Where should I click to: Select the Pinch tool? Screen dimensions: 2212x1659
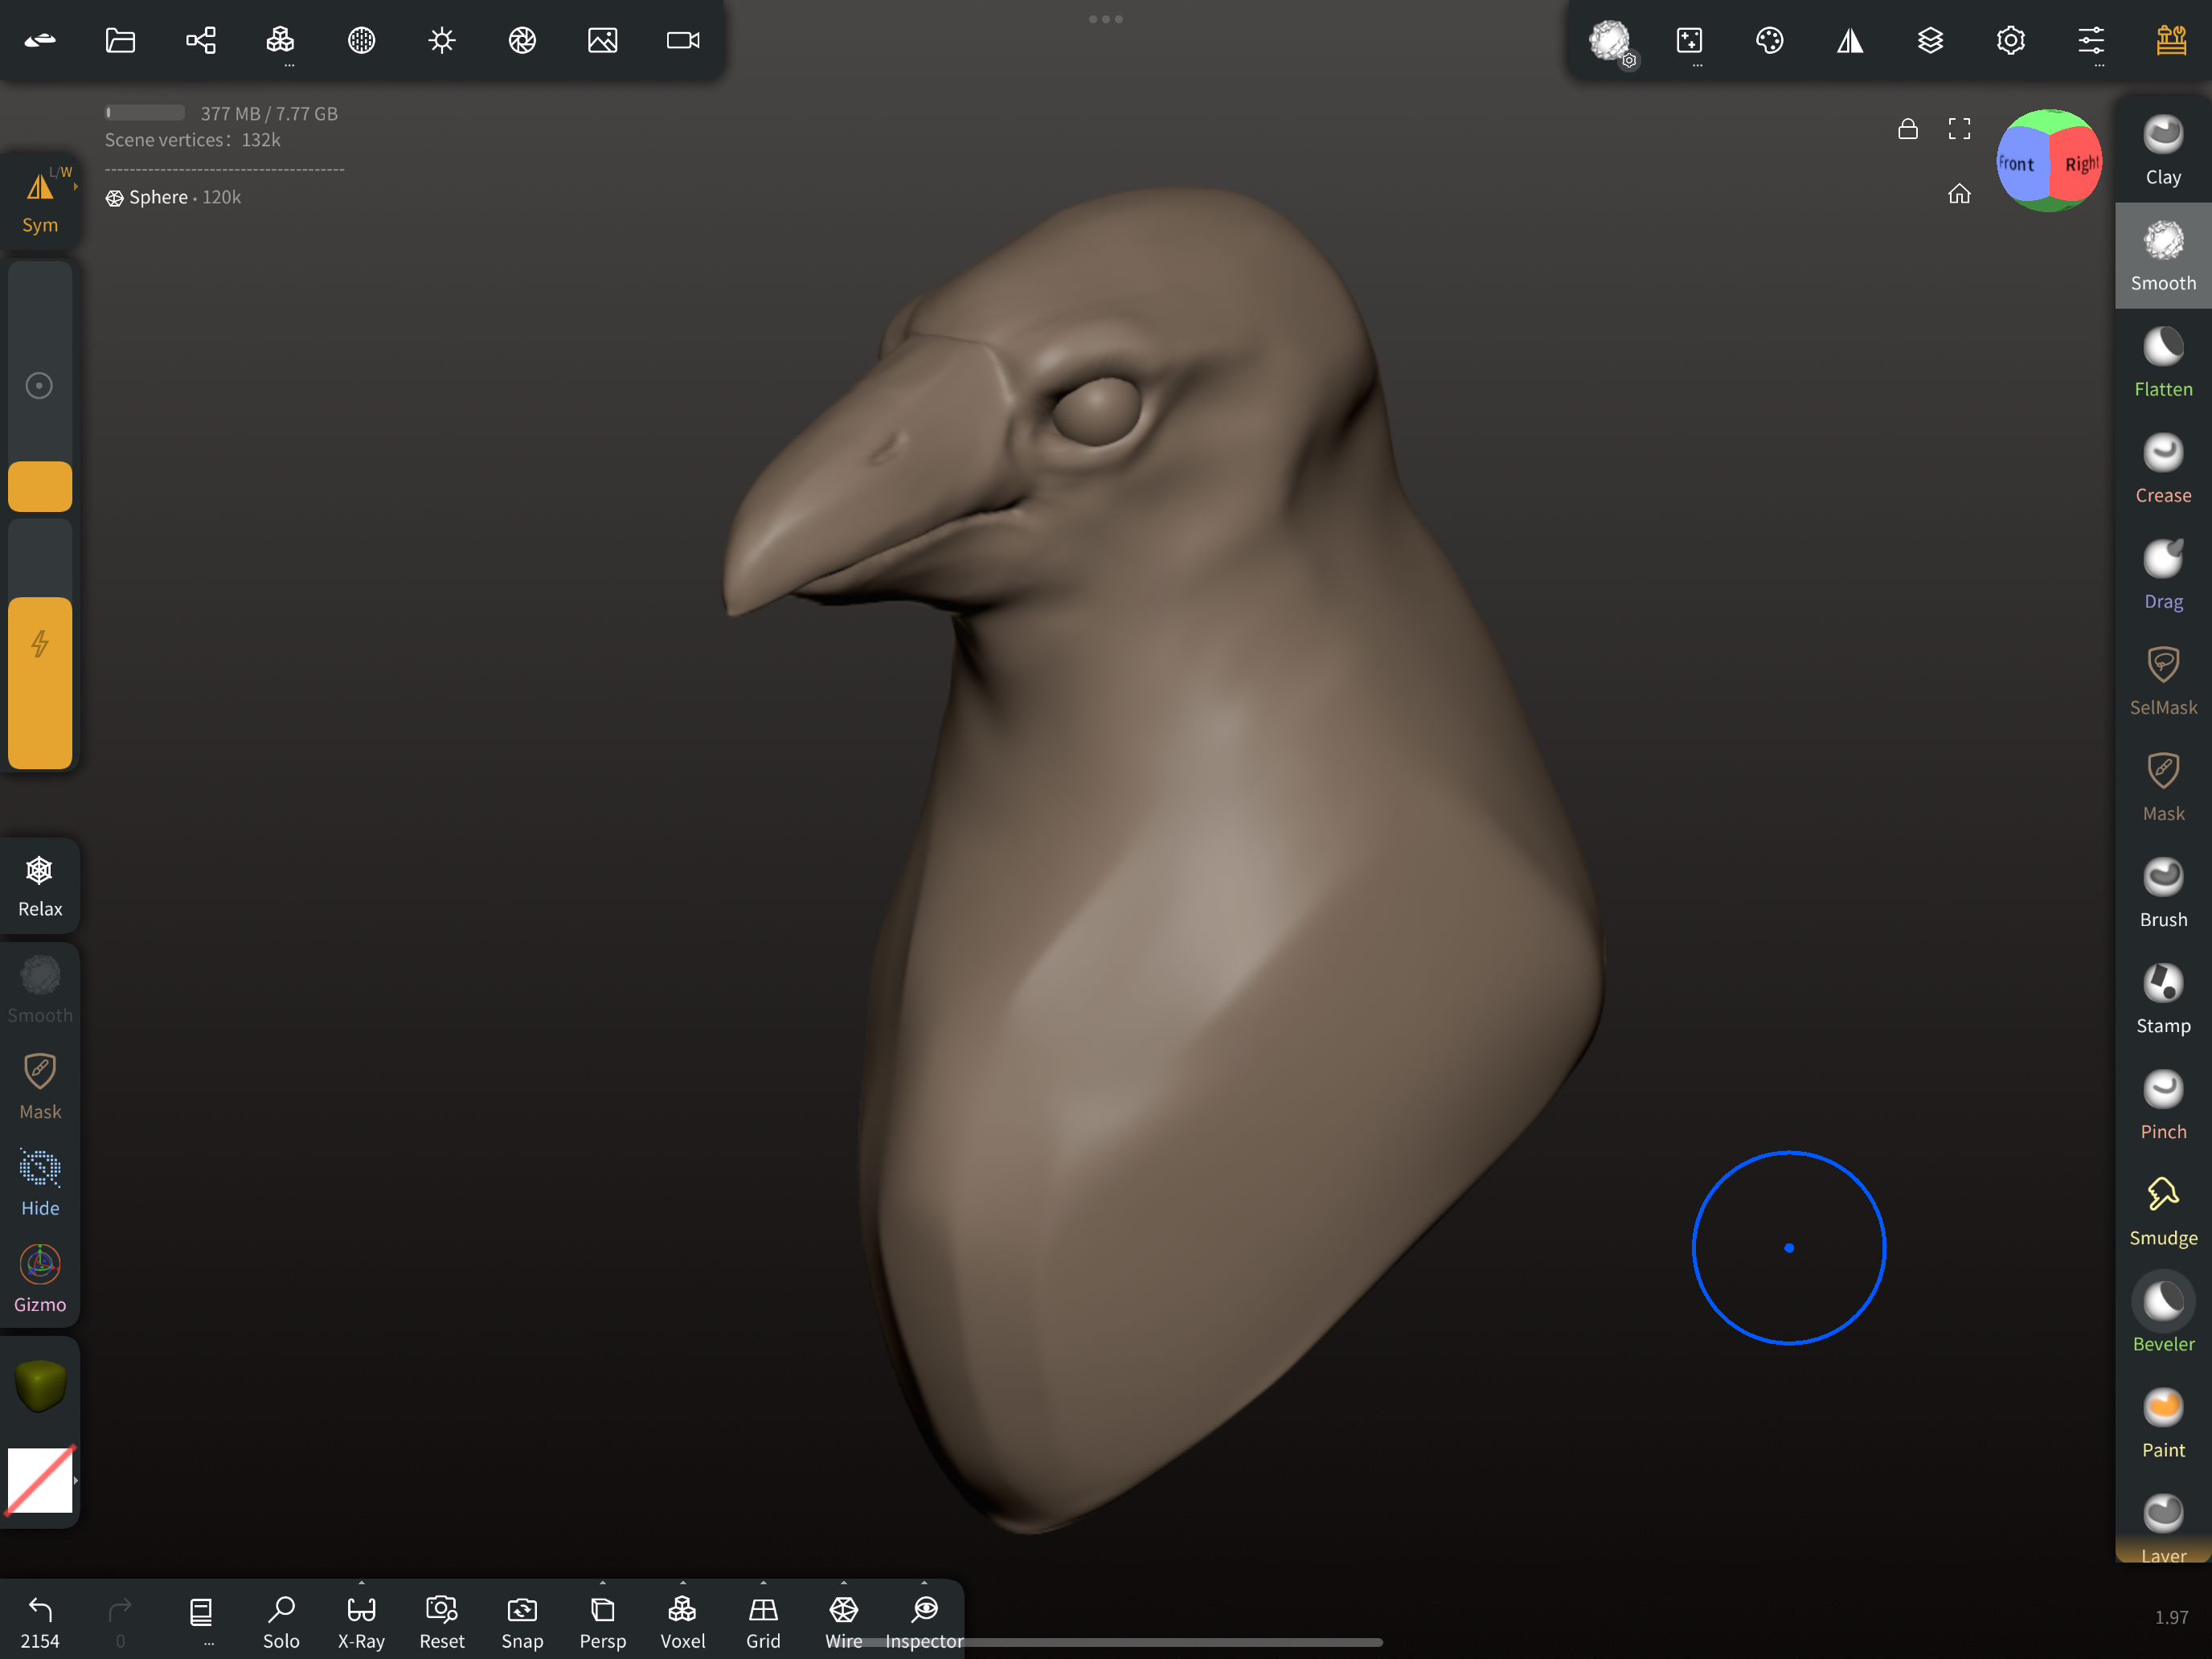click(2163, 1104)
